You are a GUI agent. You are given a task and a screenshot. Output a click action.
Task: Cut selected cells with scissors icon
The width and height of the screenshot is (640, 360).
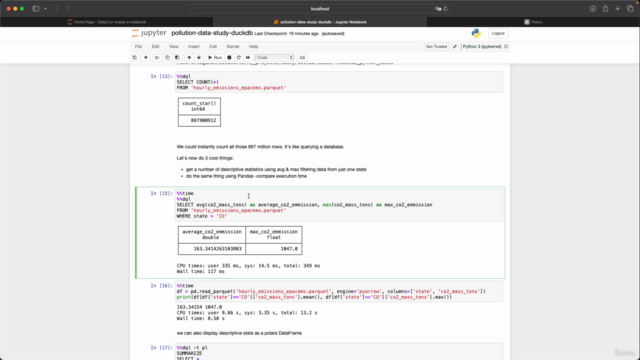coord(157,58)
